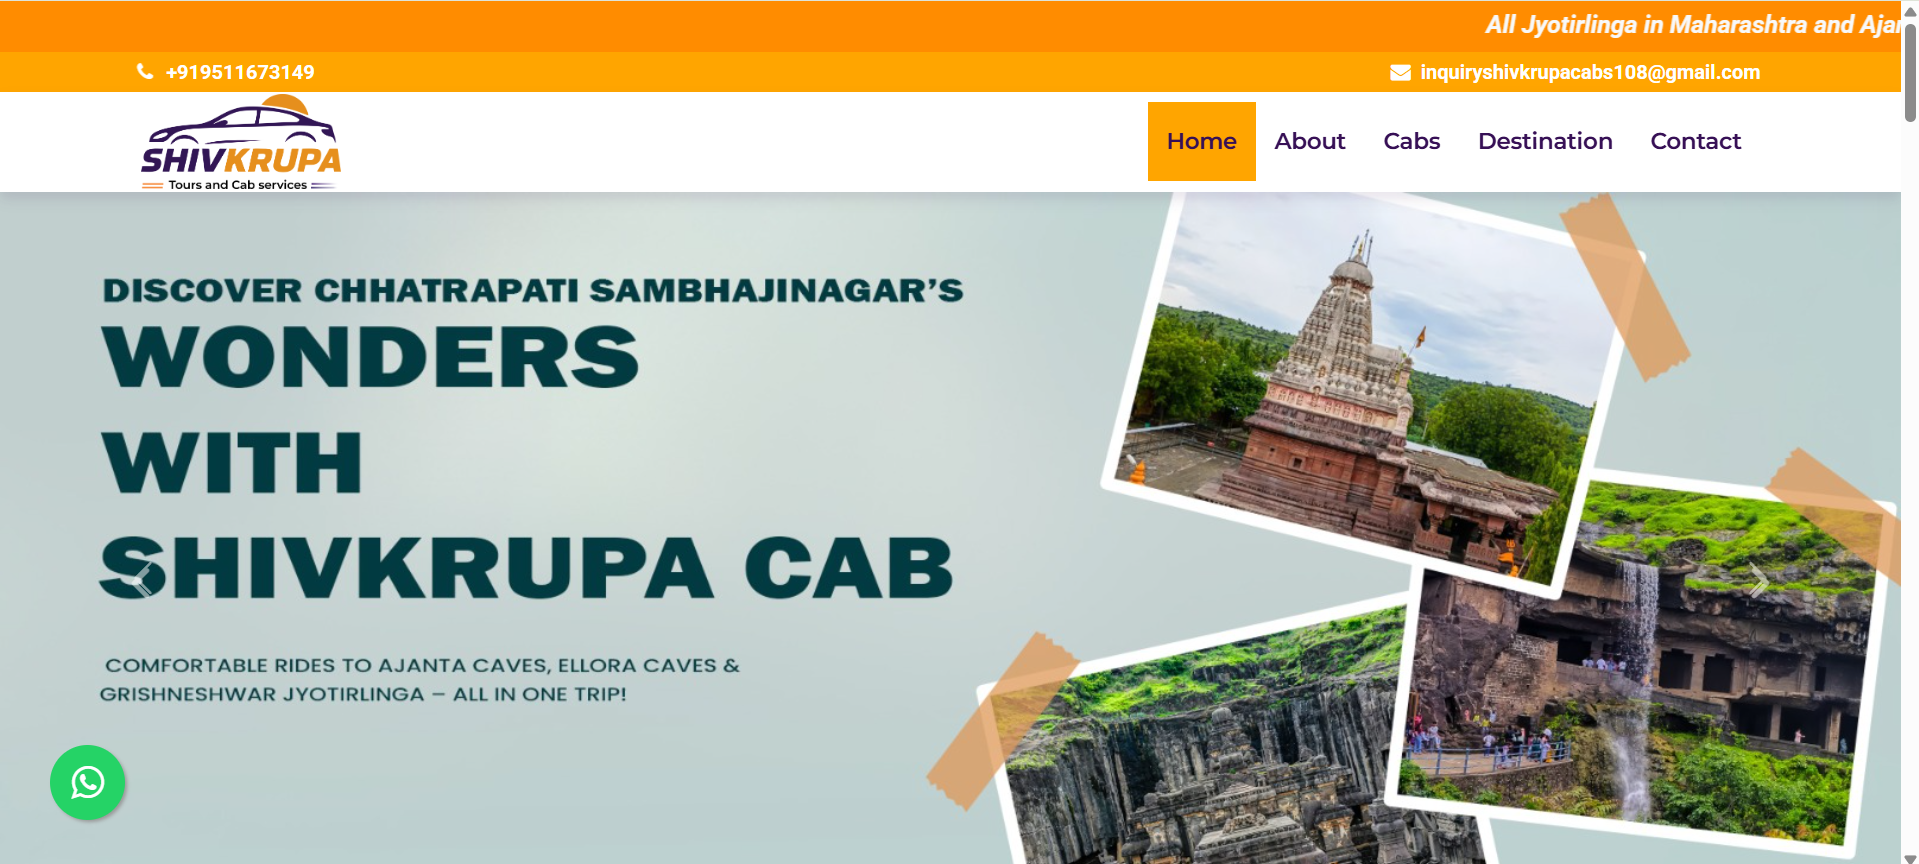The image size is (1919, 864).
Task: Go to the Contact page
Action: pyautogui.click(x=1695, y=141)
